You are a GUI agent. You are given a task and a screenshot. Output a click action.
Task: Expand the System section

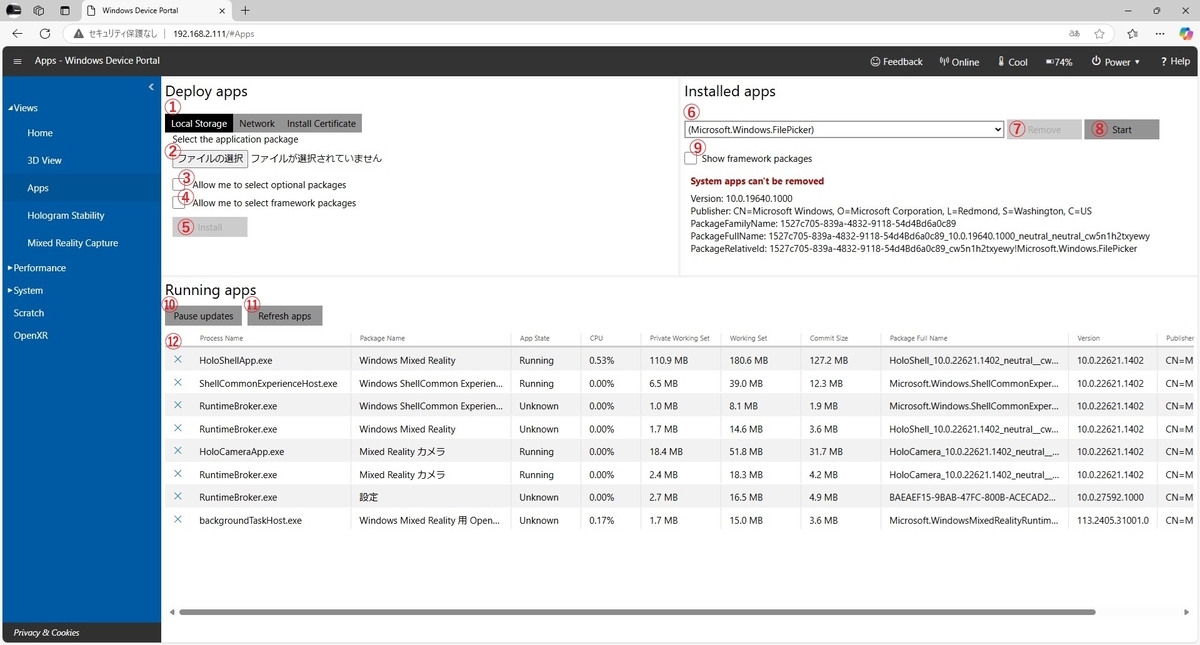[26, 290]
